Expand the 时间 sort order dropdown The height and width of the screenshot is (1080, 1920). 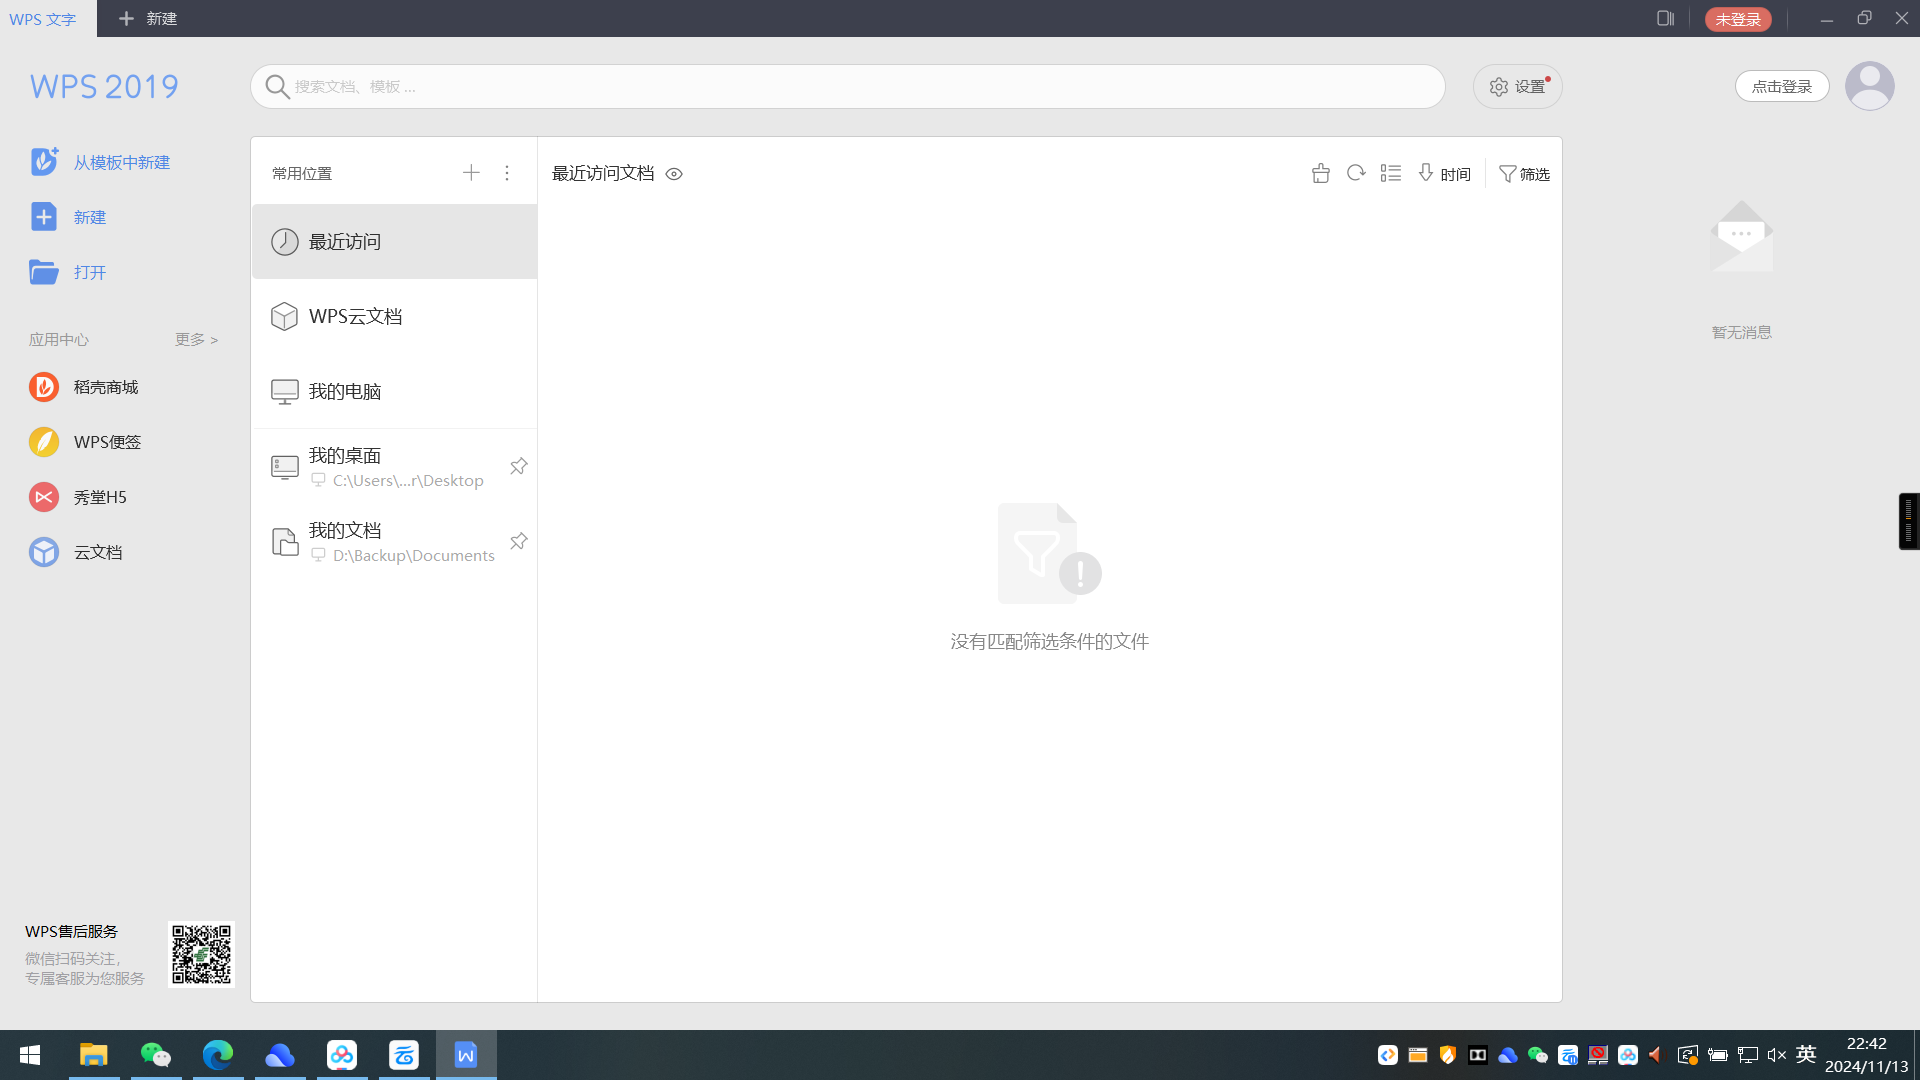coord(1444,174)
